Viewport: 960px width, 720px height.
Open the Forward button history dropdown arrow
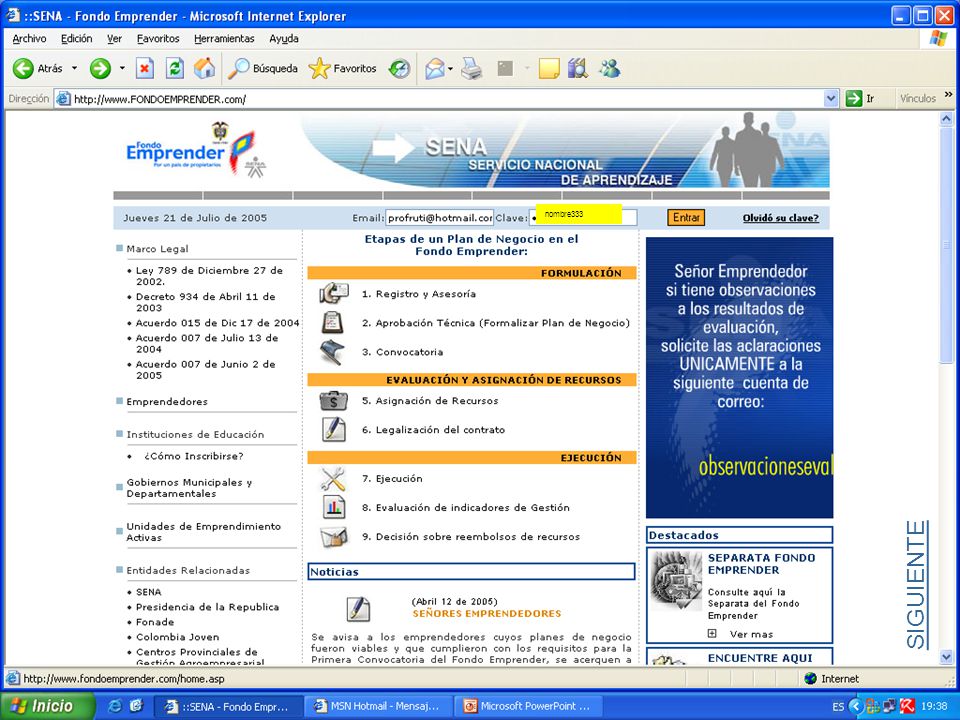[122, 68]
